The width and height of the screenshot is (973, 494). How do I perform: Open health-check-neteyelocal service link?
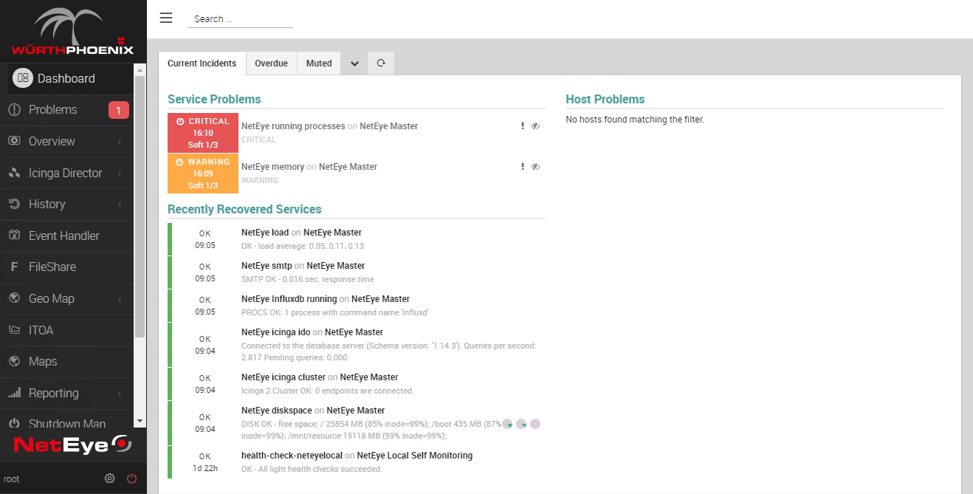tap(292, 456)
